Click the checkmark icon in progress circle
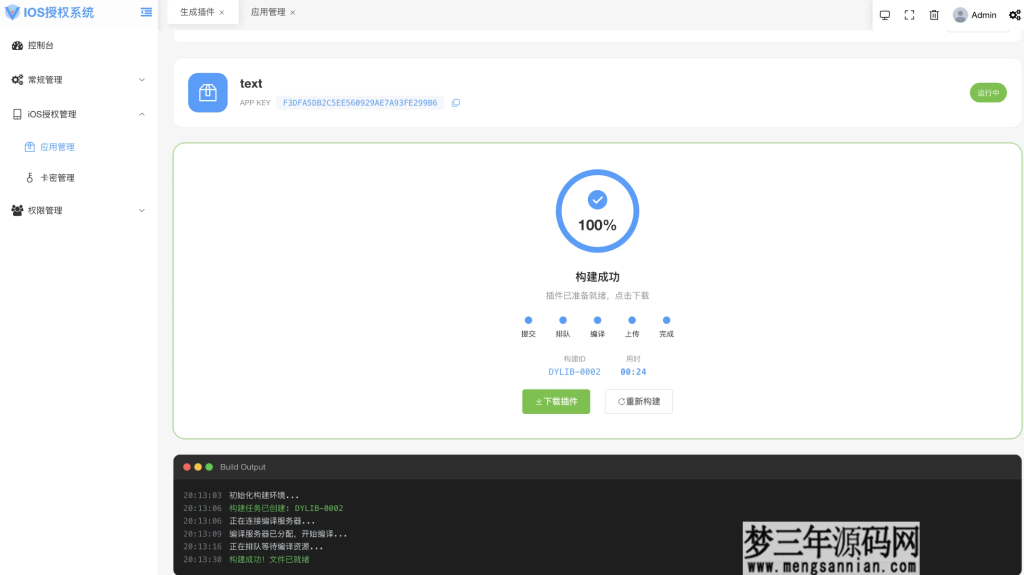This screenshot has height=575, width=1024. [597, 200]
